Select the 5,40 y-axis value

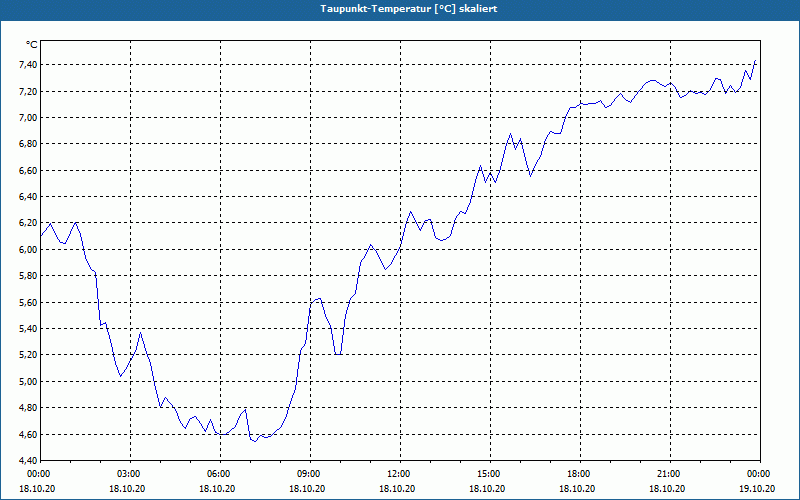(28, 329)
